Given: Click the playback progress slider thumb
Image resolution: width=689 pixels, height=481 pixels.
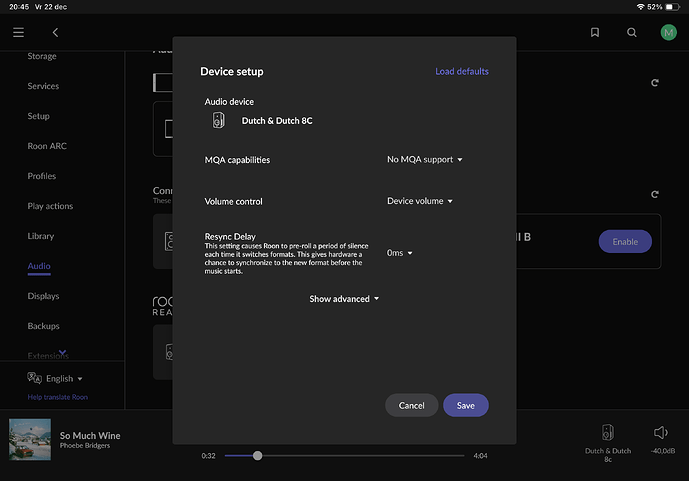Looking at the screenshot, I should click(x=257, y=456).
